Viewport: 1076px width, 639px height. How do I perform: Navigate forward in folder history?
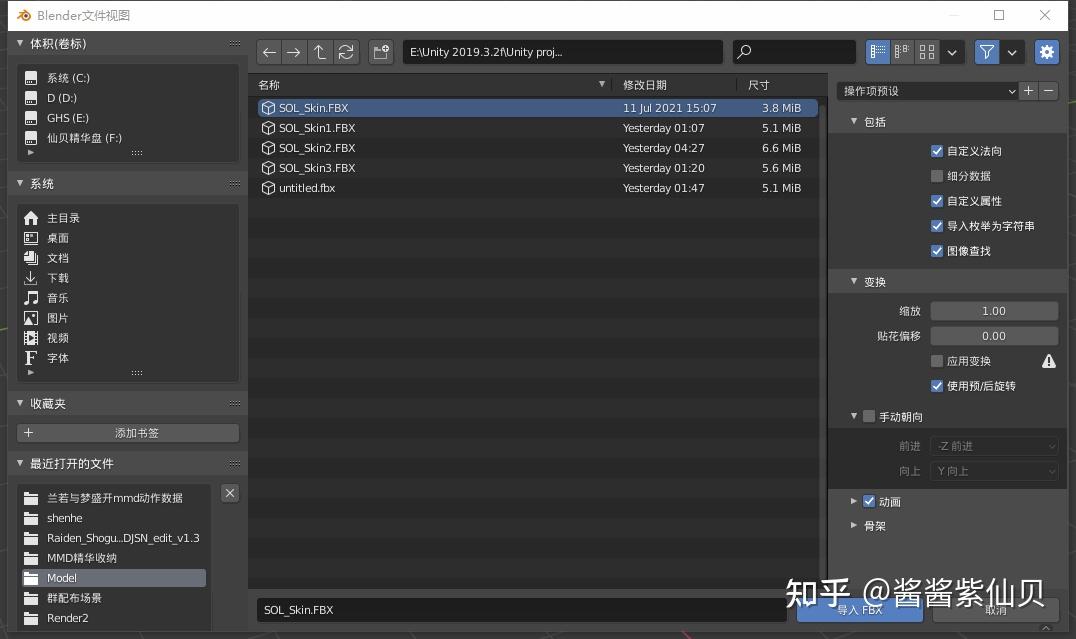(x=294, y=52)
